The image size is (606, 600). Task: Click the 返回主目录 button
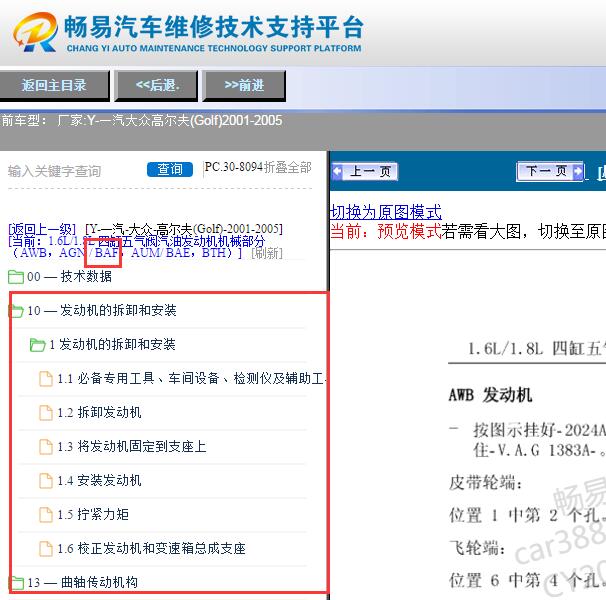(x=54, y=85)
